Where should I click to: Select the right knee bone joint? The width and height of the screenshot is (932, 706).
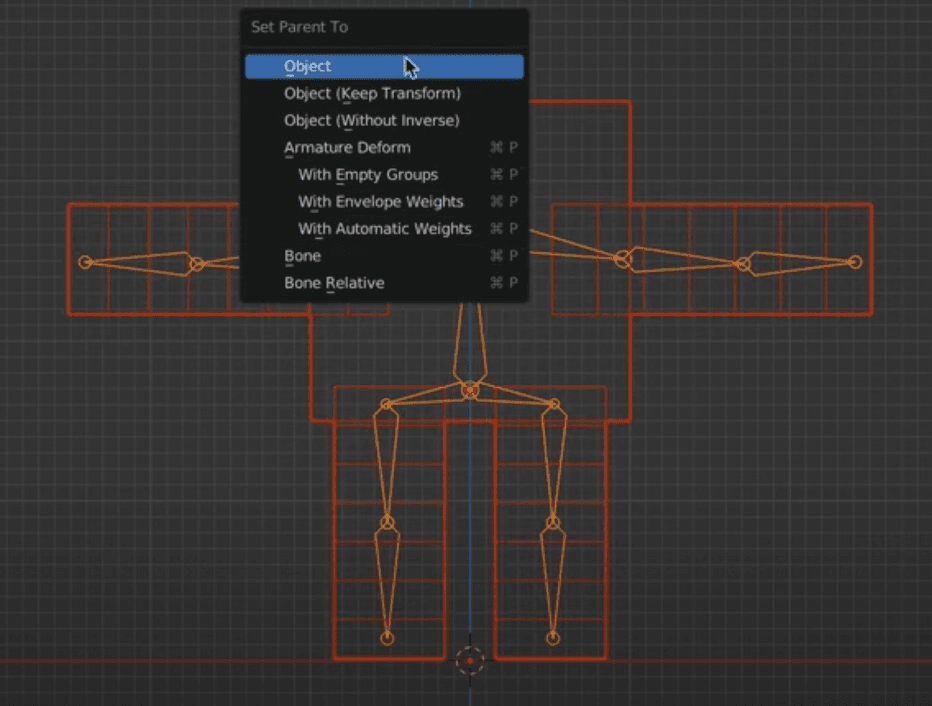(x=553, y=522)
